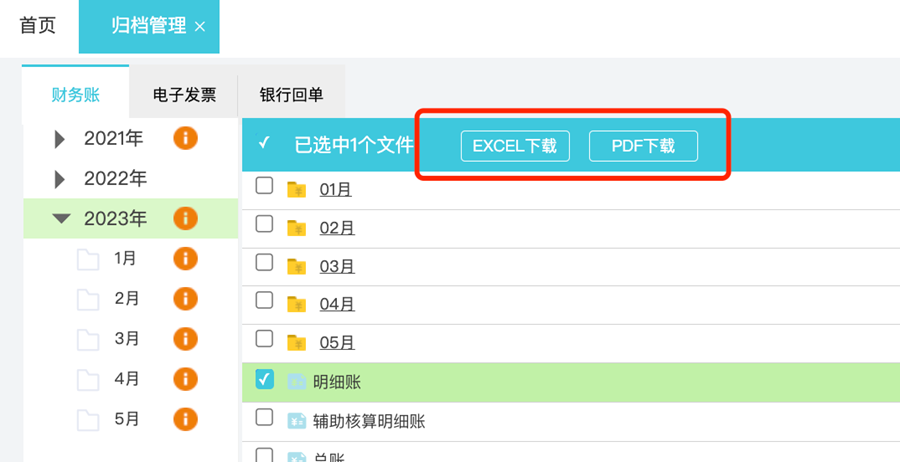Screen dimensions: 900x462
Task: Switch to the 电子发票 tab
Action: point(184,95)
